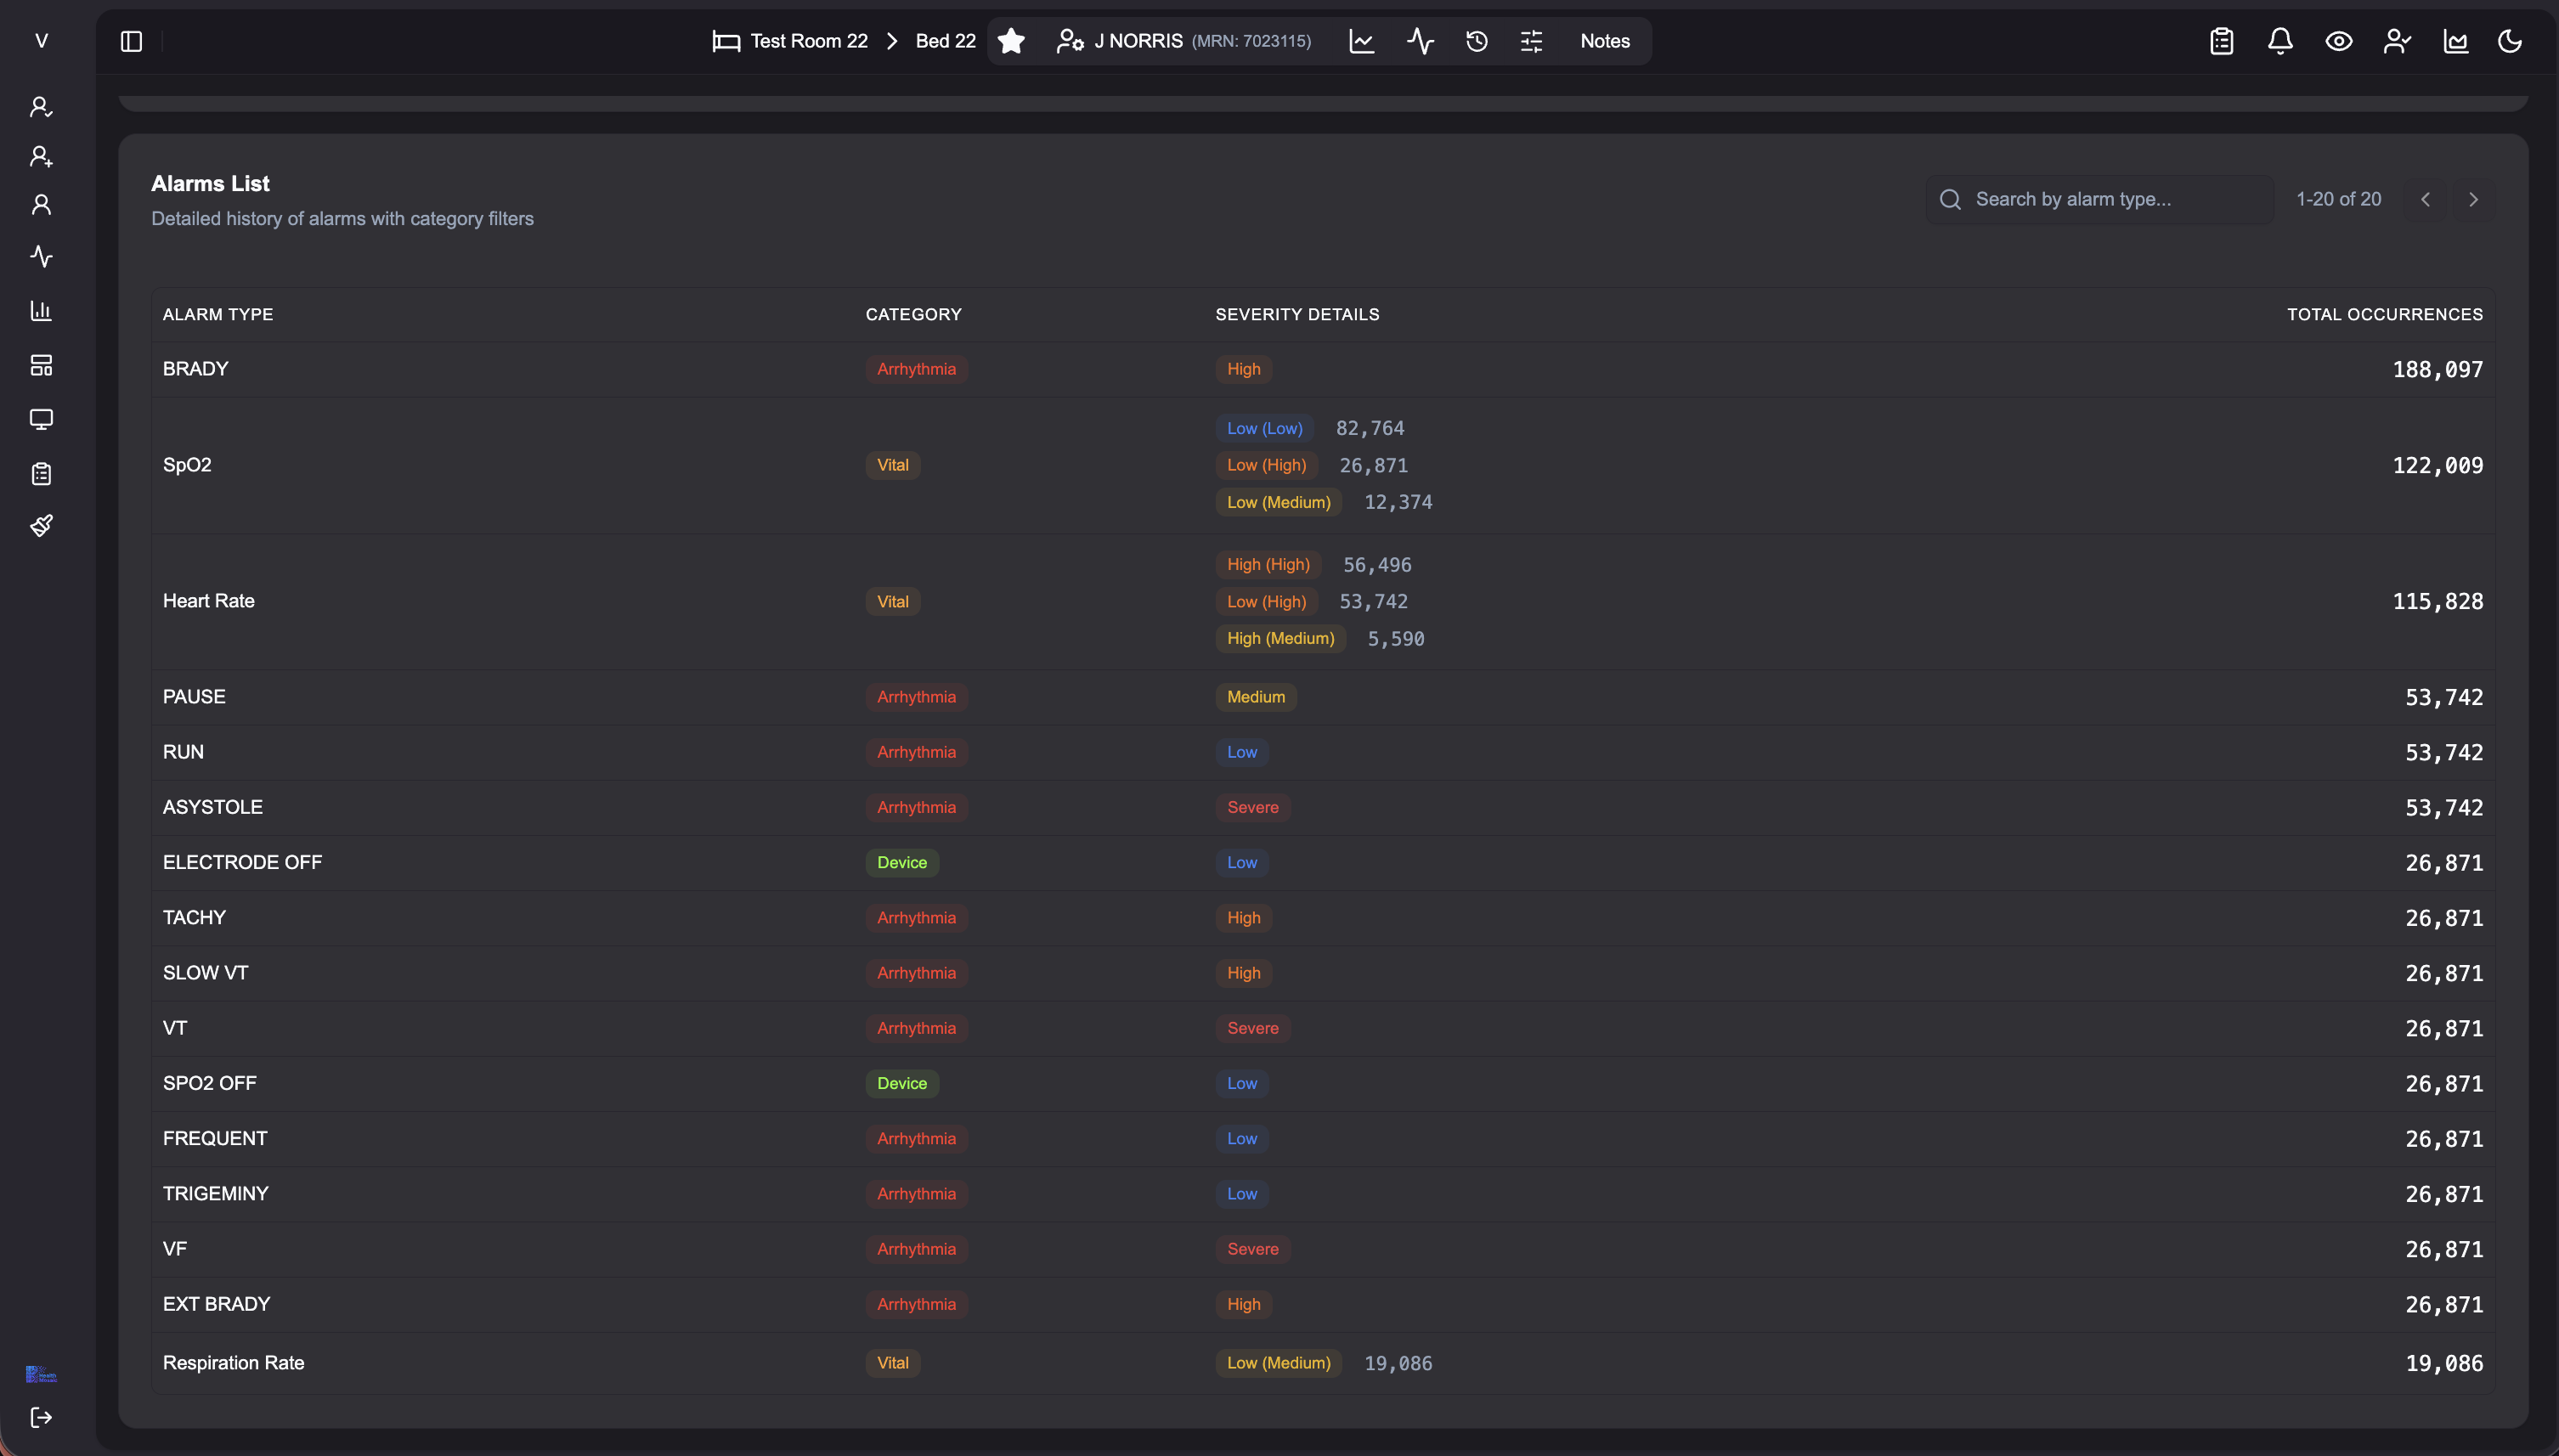
Task: Toggle the sidebar panel icon
Action: 131,41
